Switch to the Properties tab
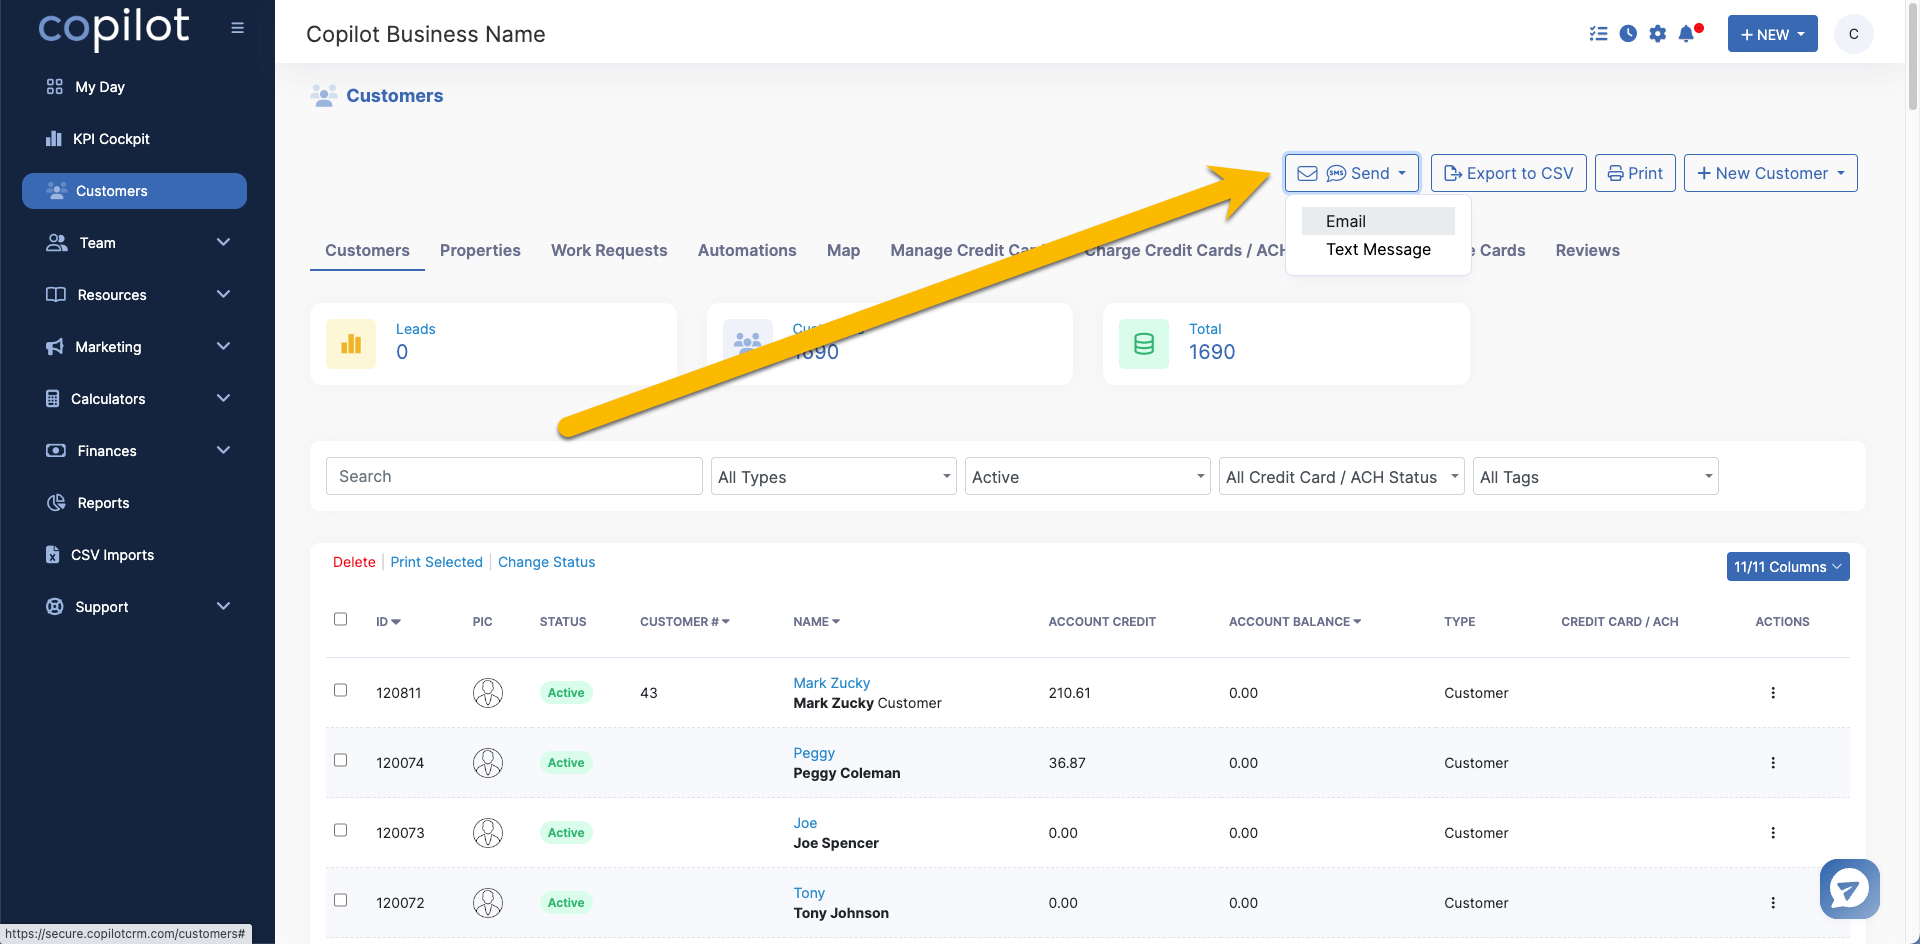1920x944 pixels. coord(480,250)
